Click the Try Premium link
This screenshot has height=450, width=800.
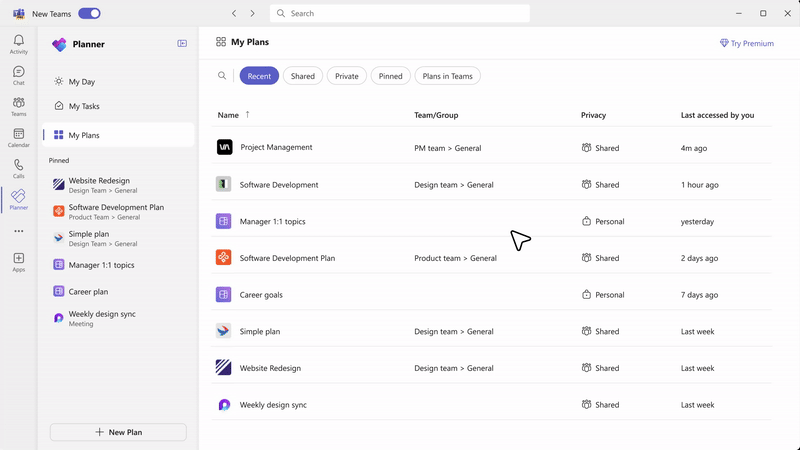747,43
